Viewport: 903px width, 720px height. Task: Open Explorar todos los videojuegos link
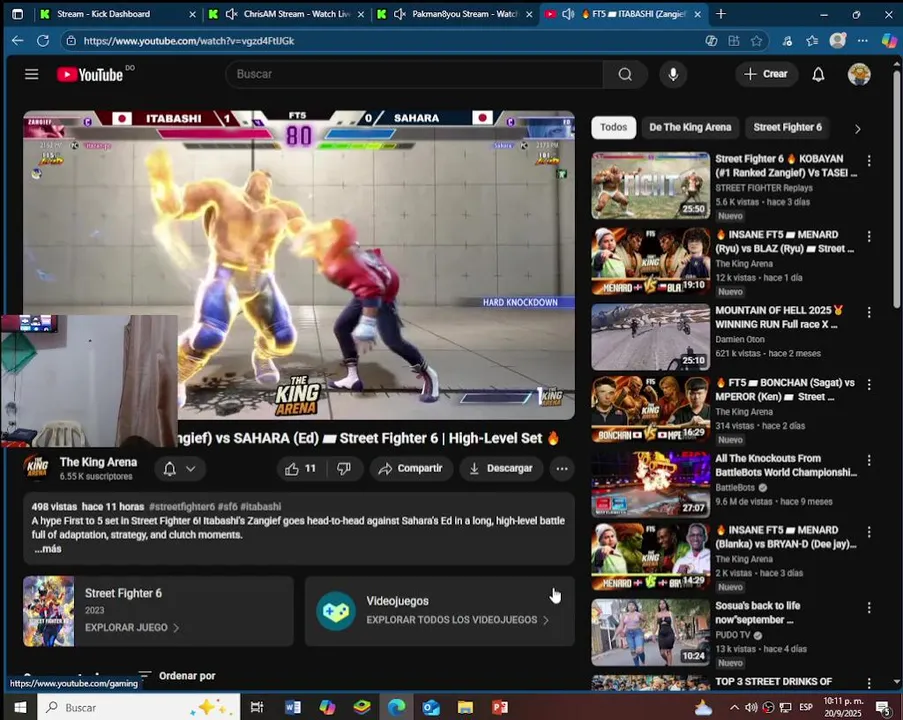point(457,620)
